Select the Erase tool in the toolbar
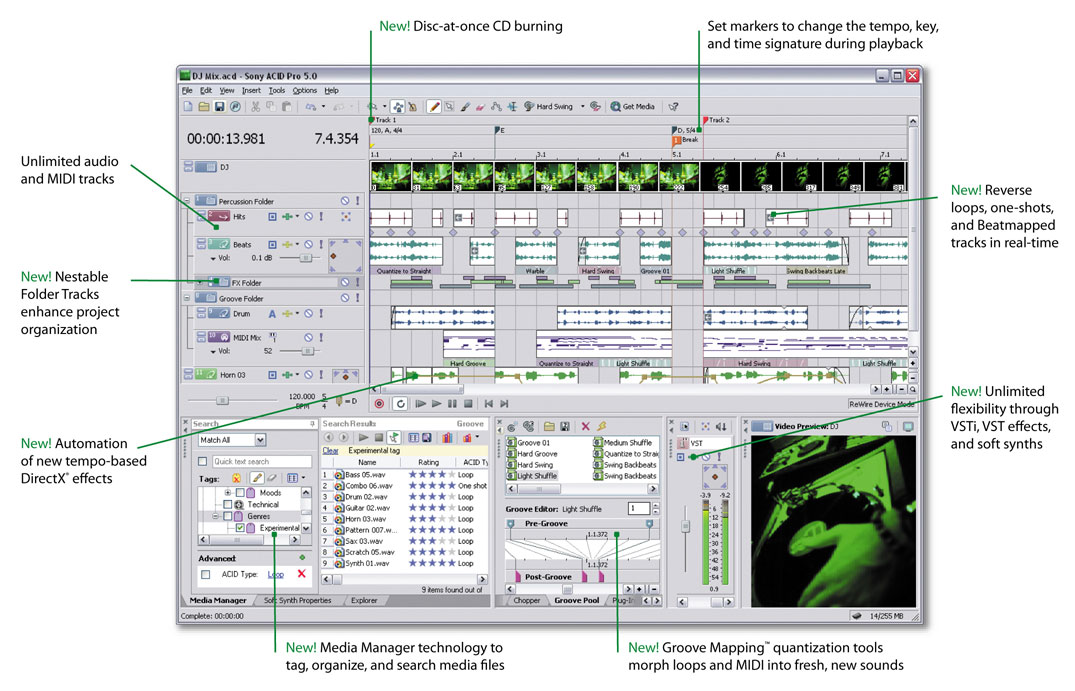The width and height of the screenshot is (1075, 691). [x=480, y=107]
